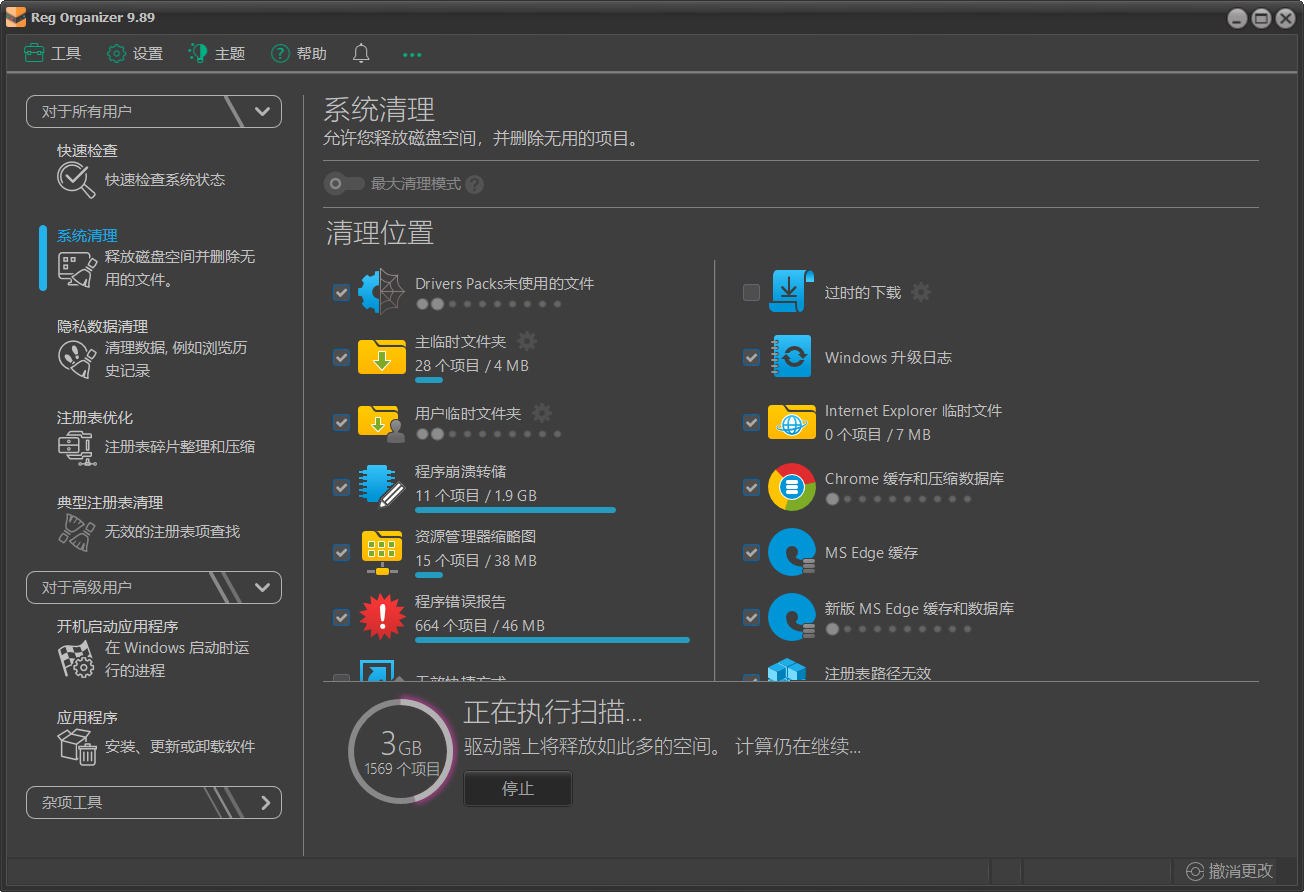The width and height of the screenshot is (1304, 892).
Task: Open settings gear next to 主临时文件夹
Action: tap(527, 341)
